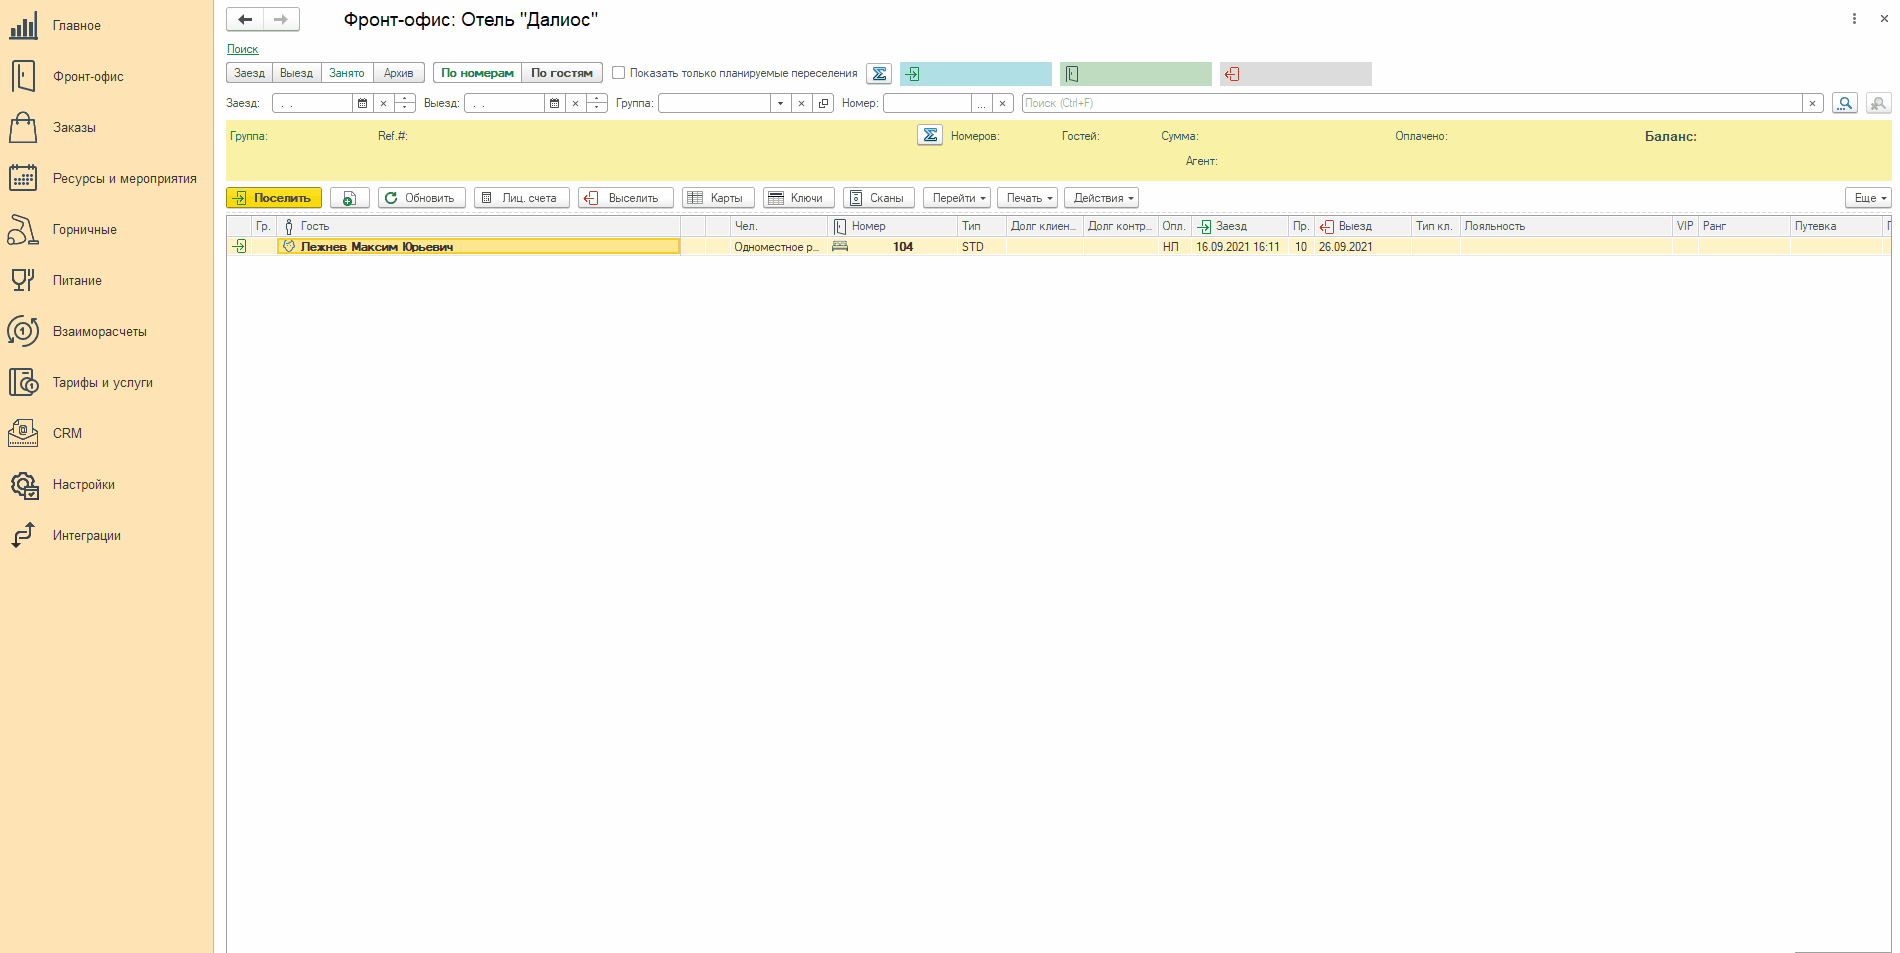Focus the Номер input field

(927, 103)
